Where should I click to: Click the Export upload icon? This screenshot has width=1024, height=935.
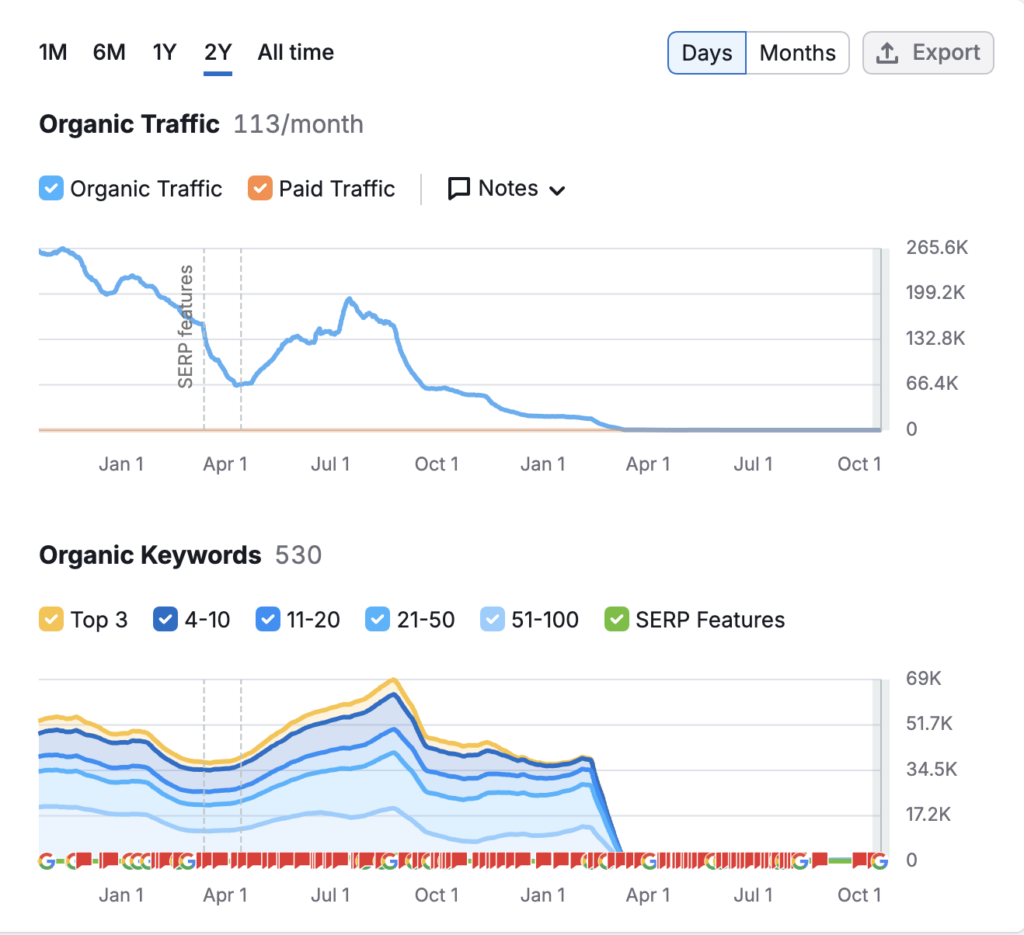point(886,53)
